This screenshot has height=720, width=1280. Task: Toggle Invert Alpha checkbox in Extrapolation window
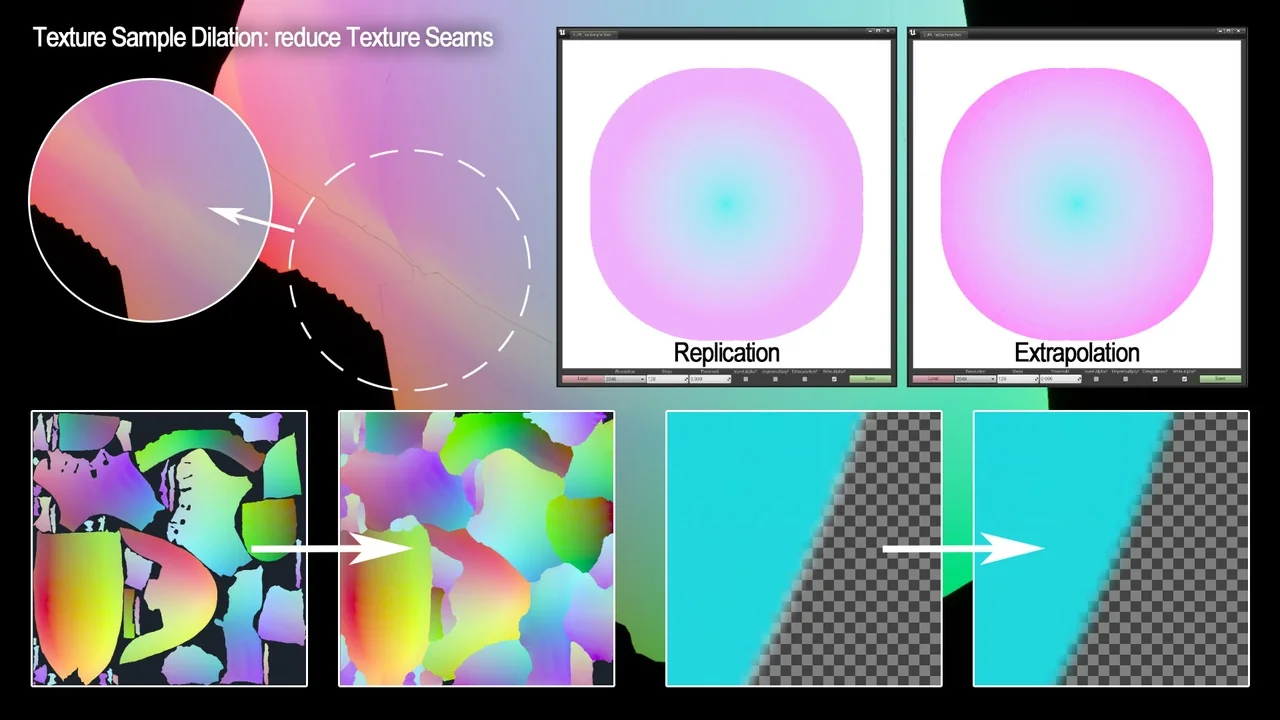(1096, 379)
